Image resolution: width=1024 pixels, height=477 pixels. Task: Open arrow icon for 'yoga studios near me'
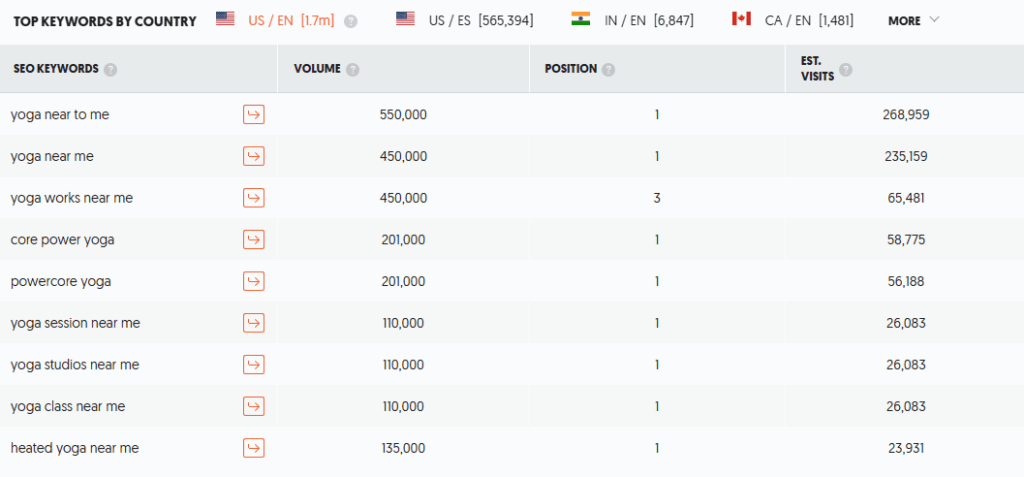click(253, 365)
